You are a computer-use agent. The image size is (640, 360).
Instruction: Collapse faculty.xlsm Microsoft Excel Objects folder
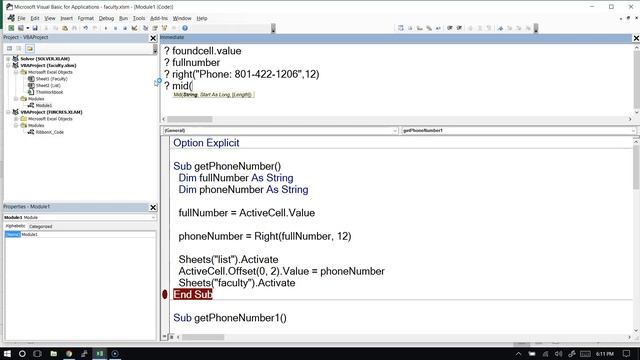(x=16, y=72)
